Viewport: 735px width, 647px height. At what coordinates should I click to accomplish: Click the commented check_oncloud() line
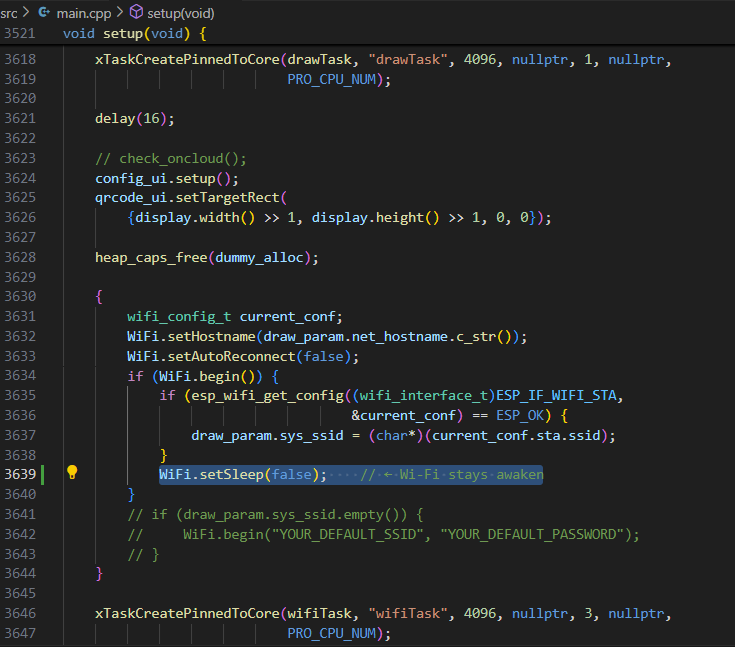click(171, 158)
